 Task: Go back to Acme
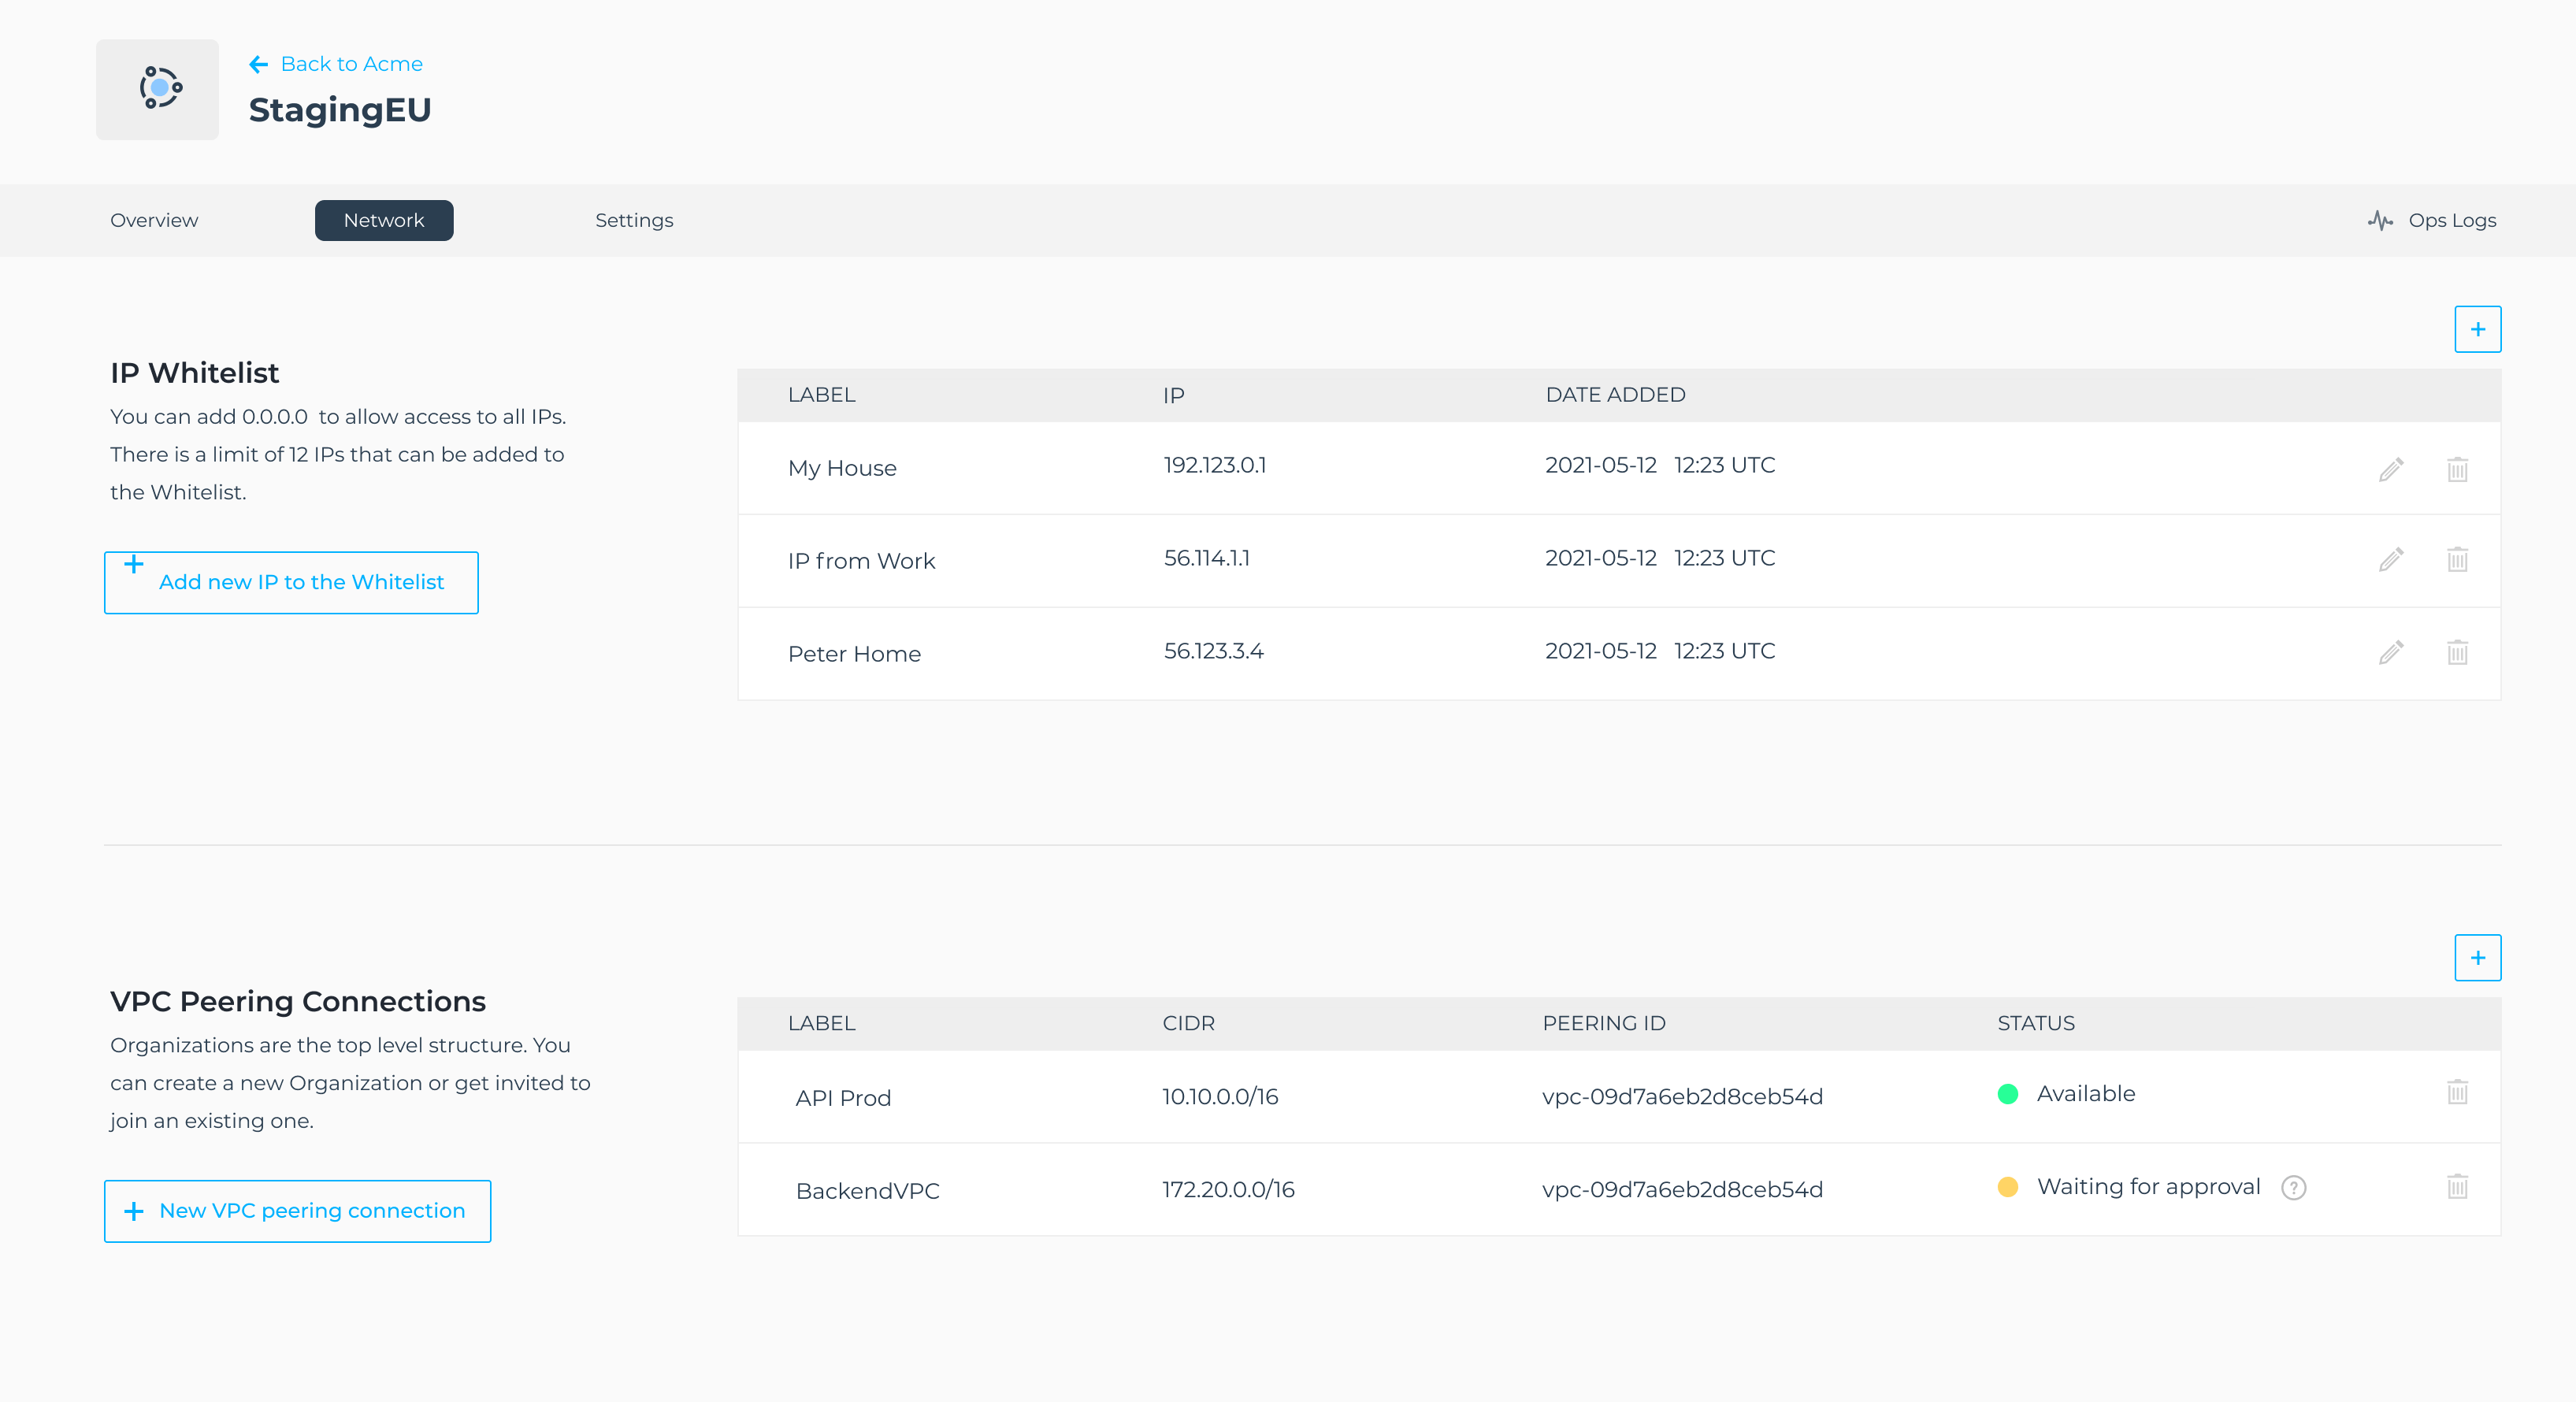coord(336,64)
